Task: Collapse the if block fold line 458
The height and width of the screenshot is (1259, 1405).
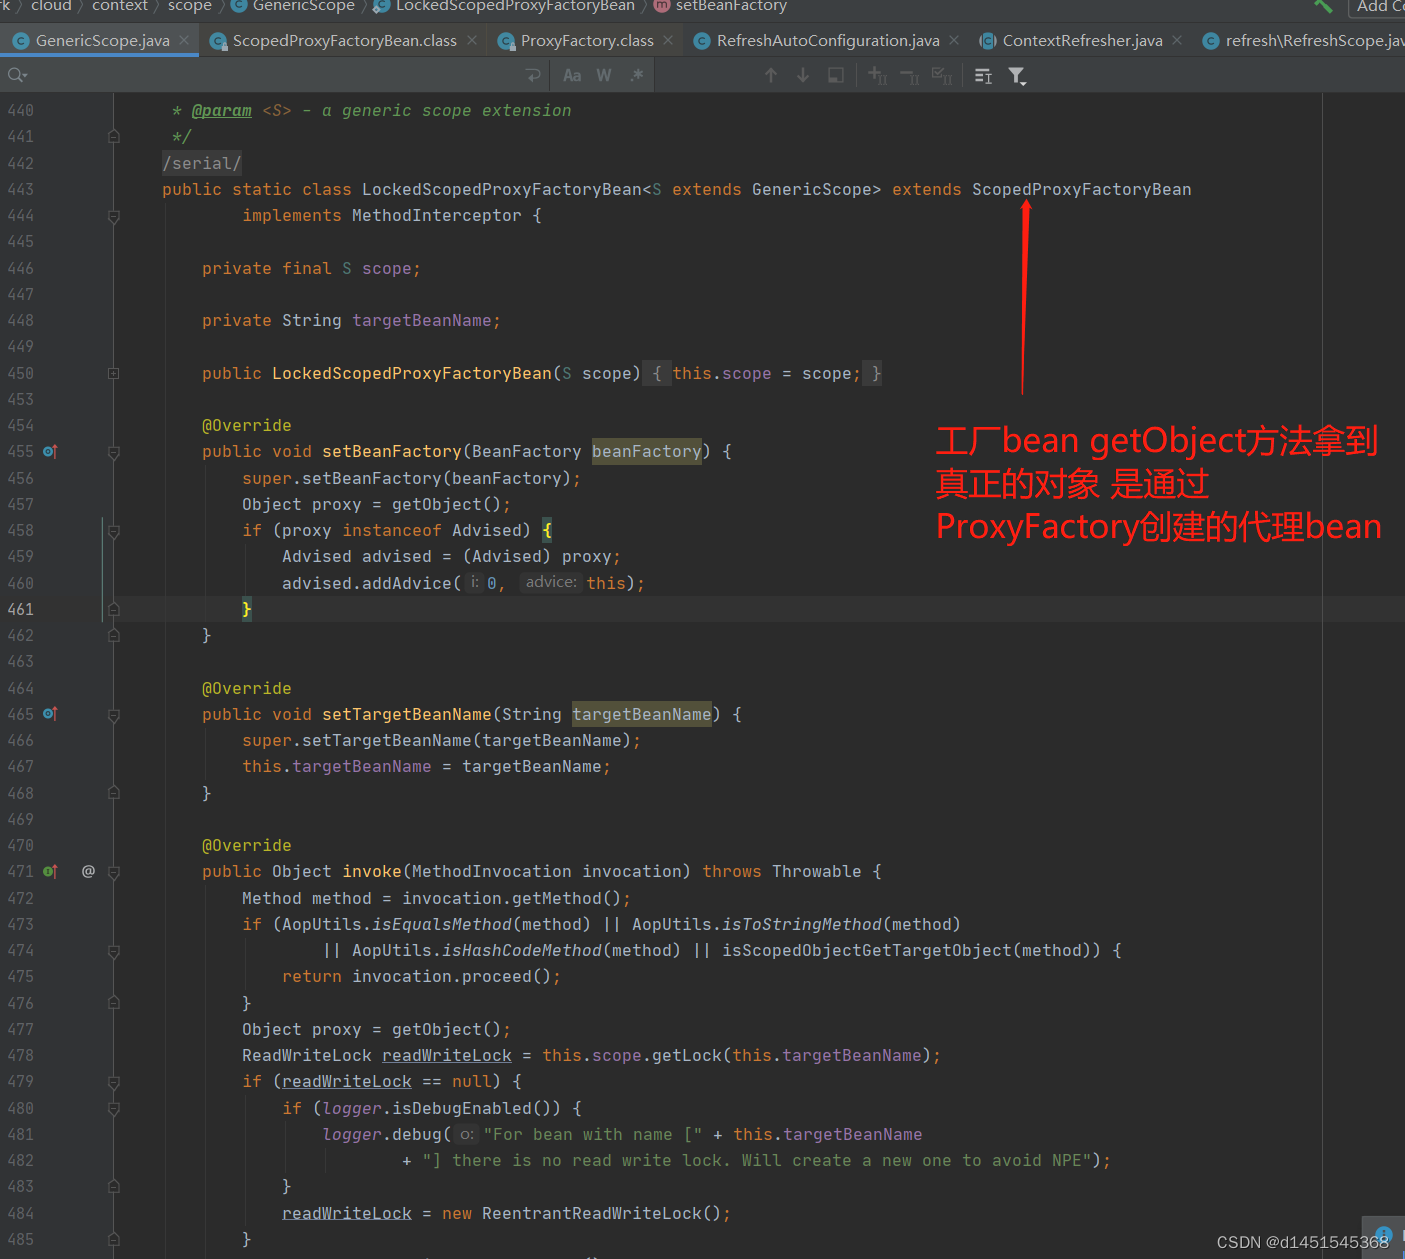Action: pyautogui.click(x=114, y=531)
